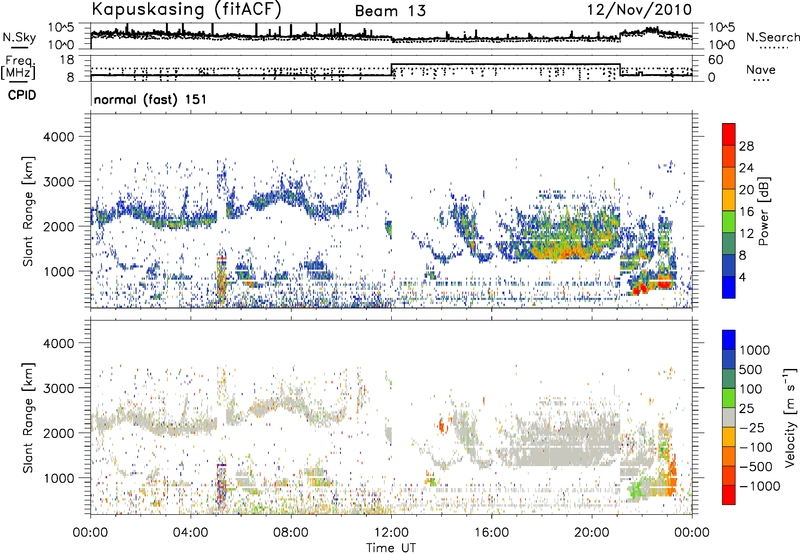
Task: Click the red top of power colorbar
Action: (729, 132)
